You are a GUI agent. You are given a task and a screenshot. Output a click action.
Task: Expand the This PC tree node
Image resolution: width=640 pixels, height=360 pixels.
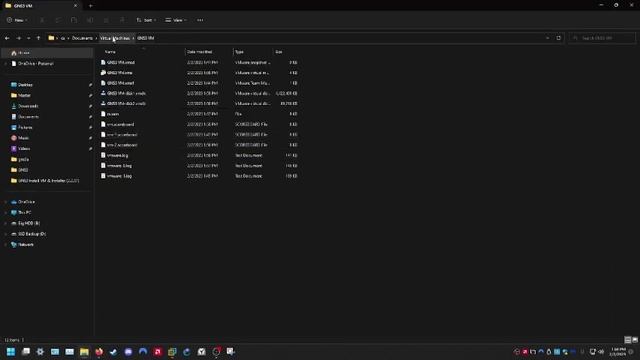pyautogui.click(x=6, y=213)
